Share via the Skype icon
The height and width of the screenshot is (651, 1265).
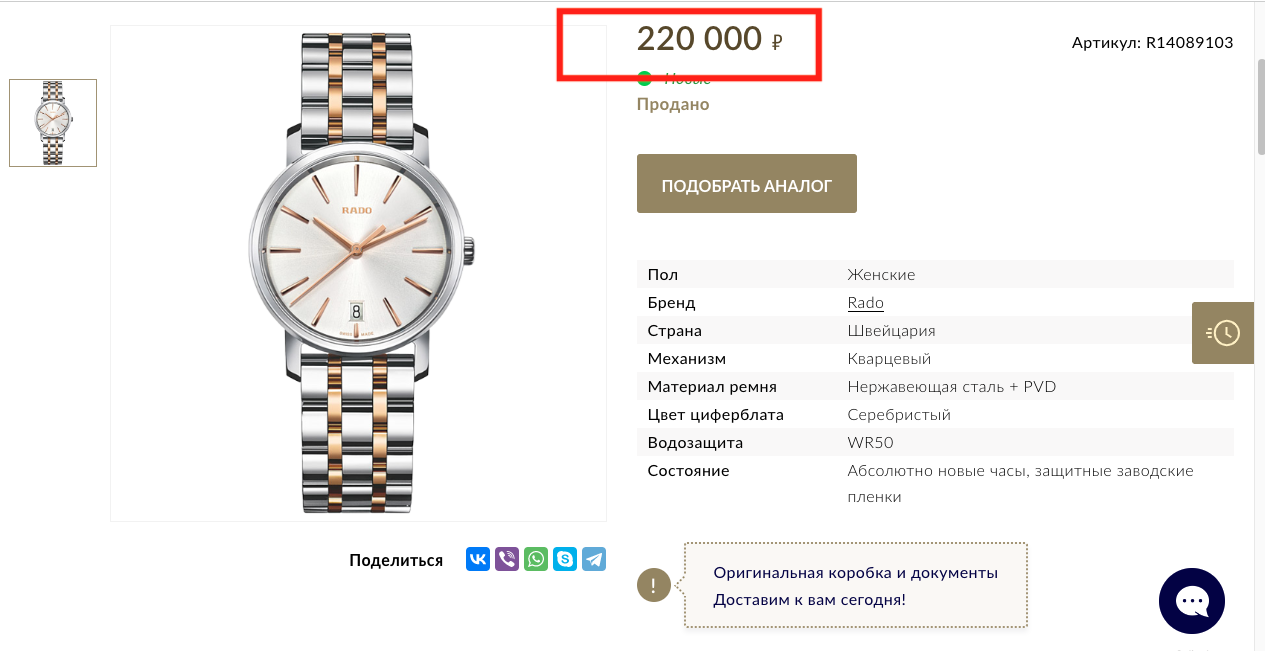point(565,559)
